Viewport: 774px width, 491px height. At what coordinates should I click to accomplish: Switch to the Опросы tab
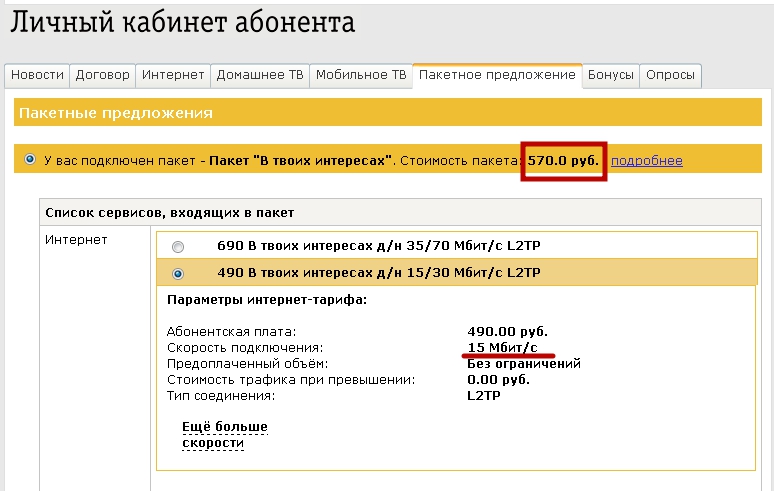(670, 76)
